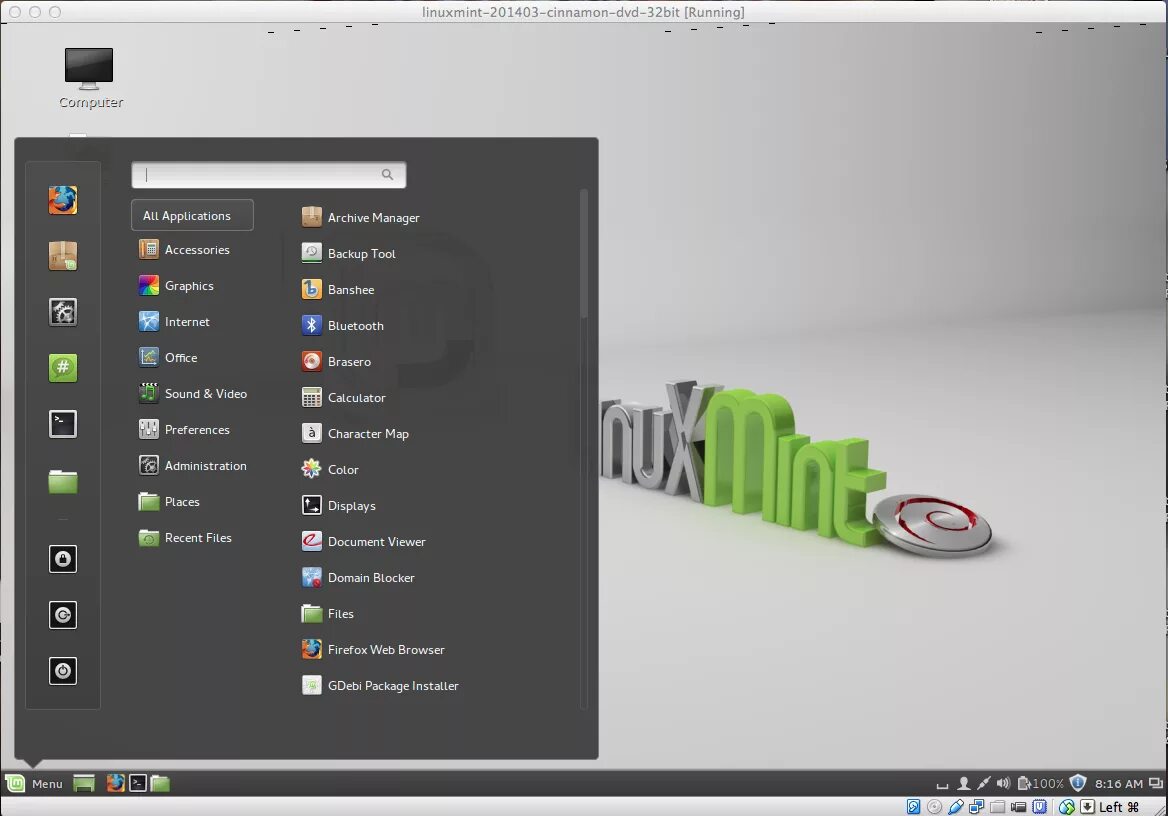Select the Graphics category
The width and height of the screenshot is (1168, 816).
pyautogui.click(x=176, y=285)
